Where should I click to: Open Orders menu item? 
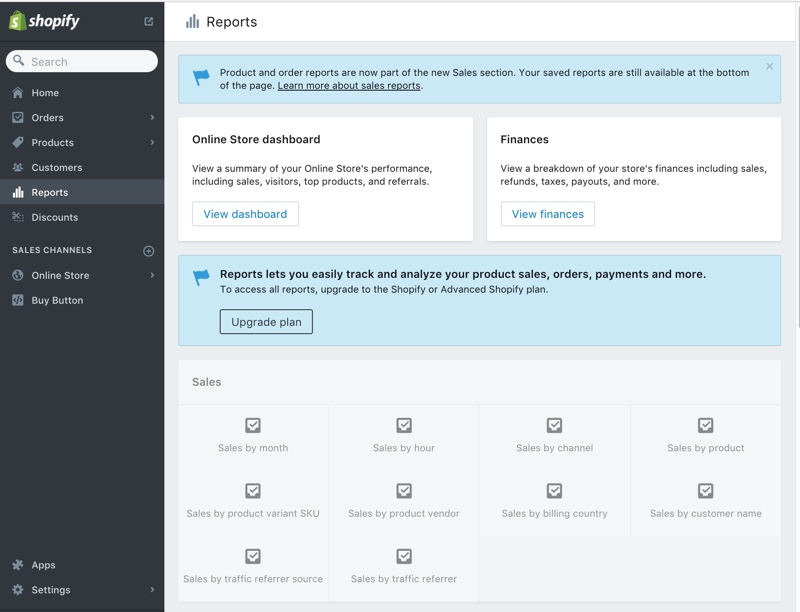(x=82, y=117)
